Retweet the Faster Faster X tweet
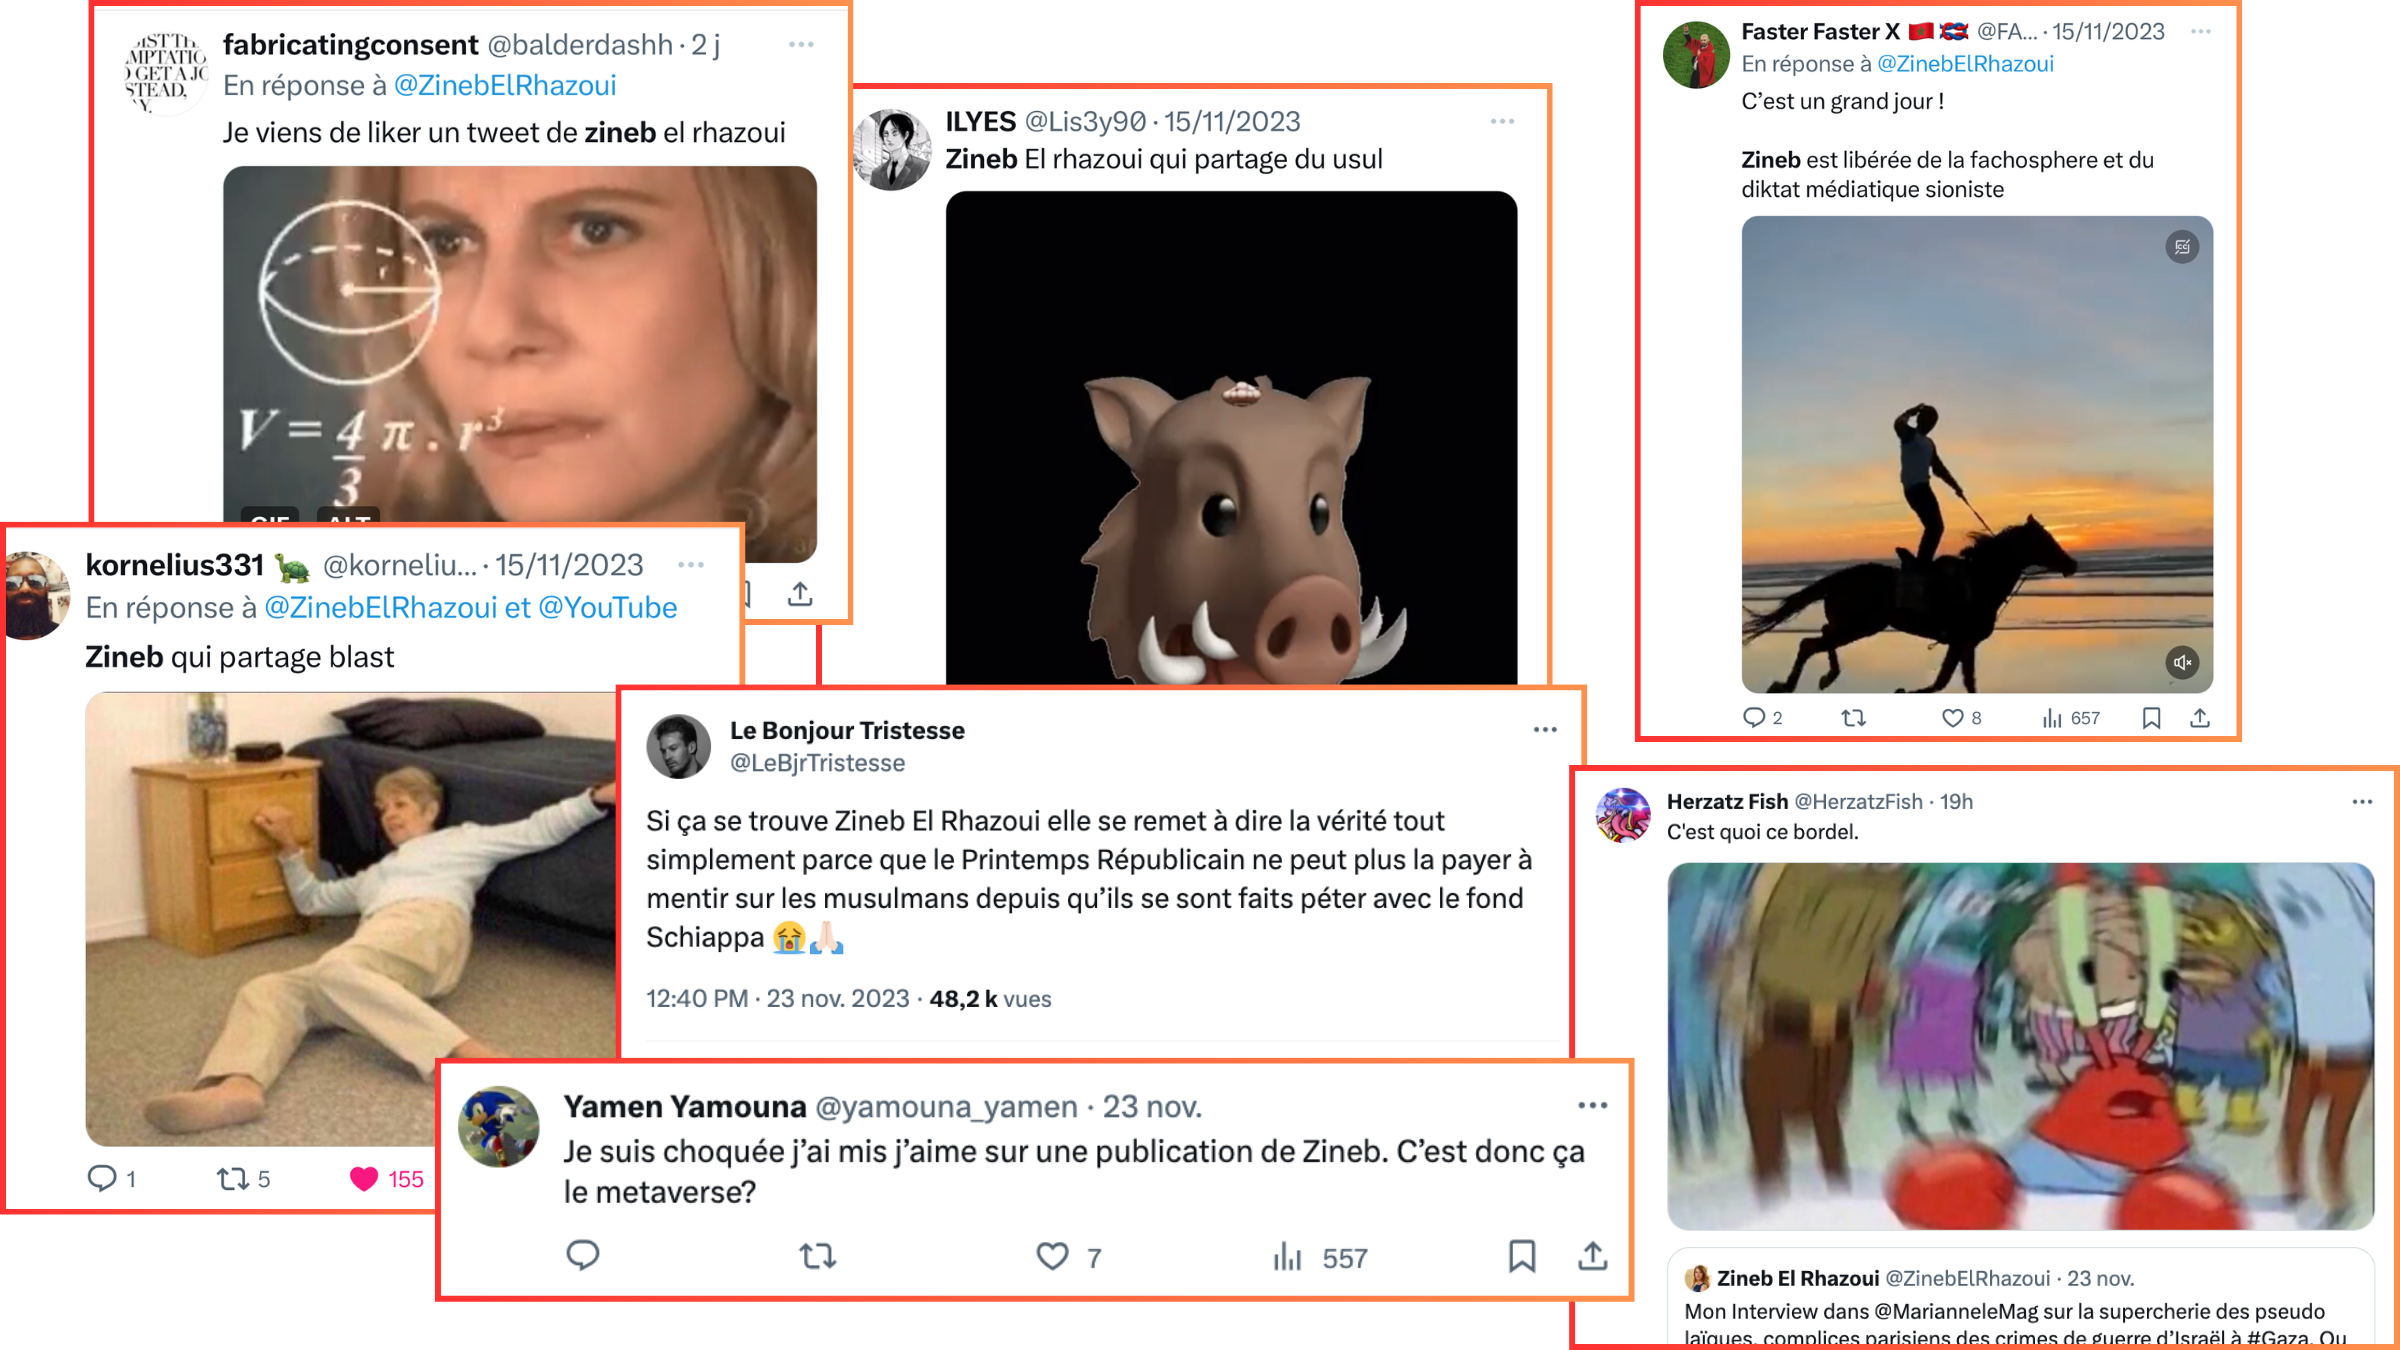Screen dimensions: 2400x1350 coord(1853,718)
